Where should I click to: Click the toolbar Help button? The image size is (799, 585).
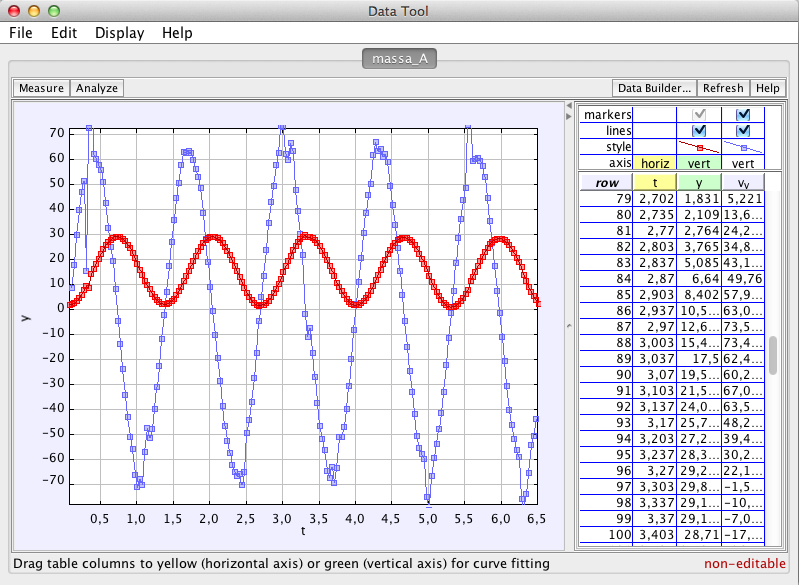tap(767, 88)
